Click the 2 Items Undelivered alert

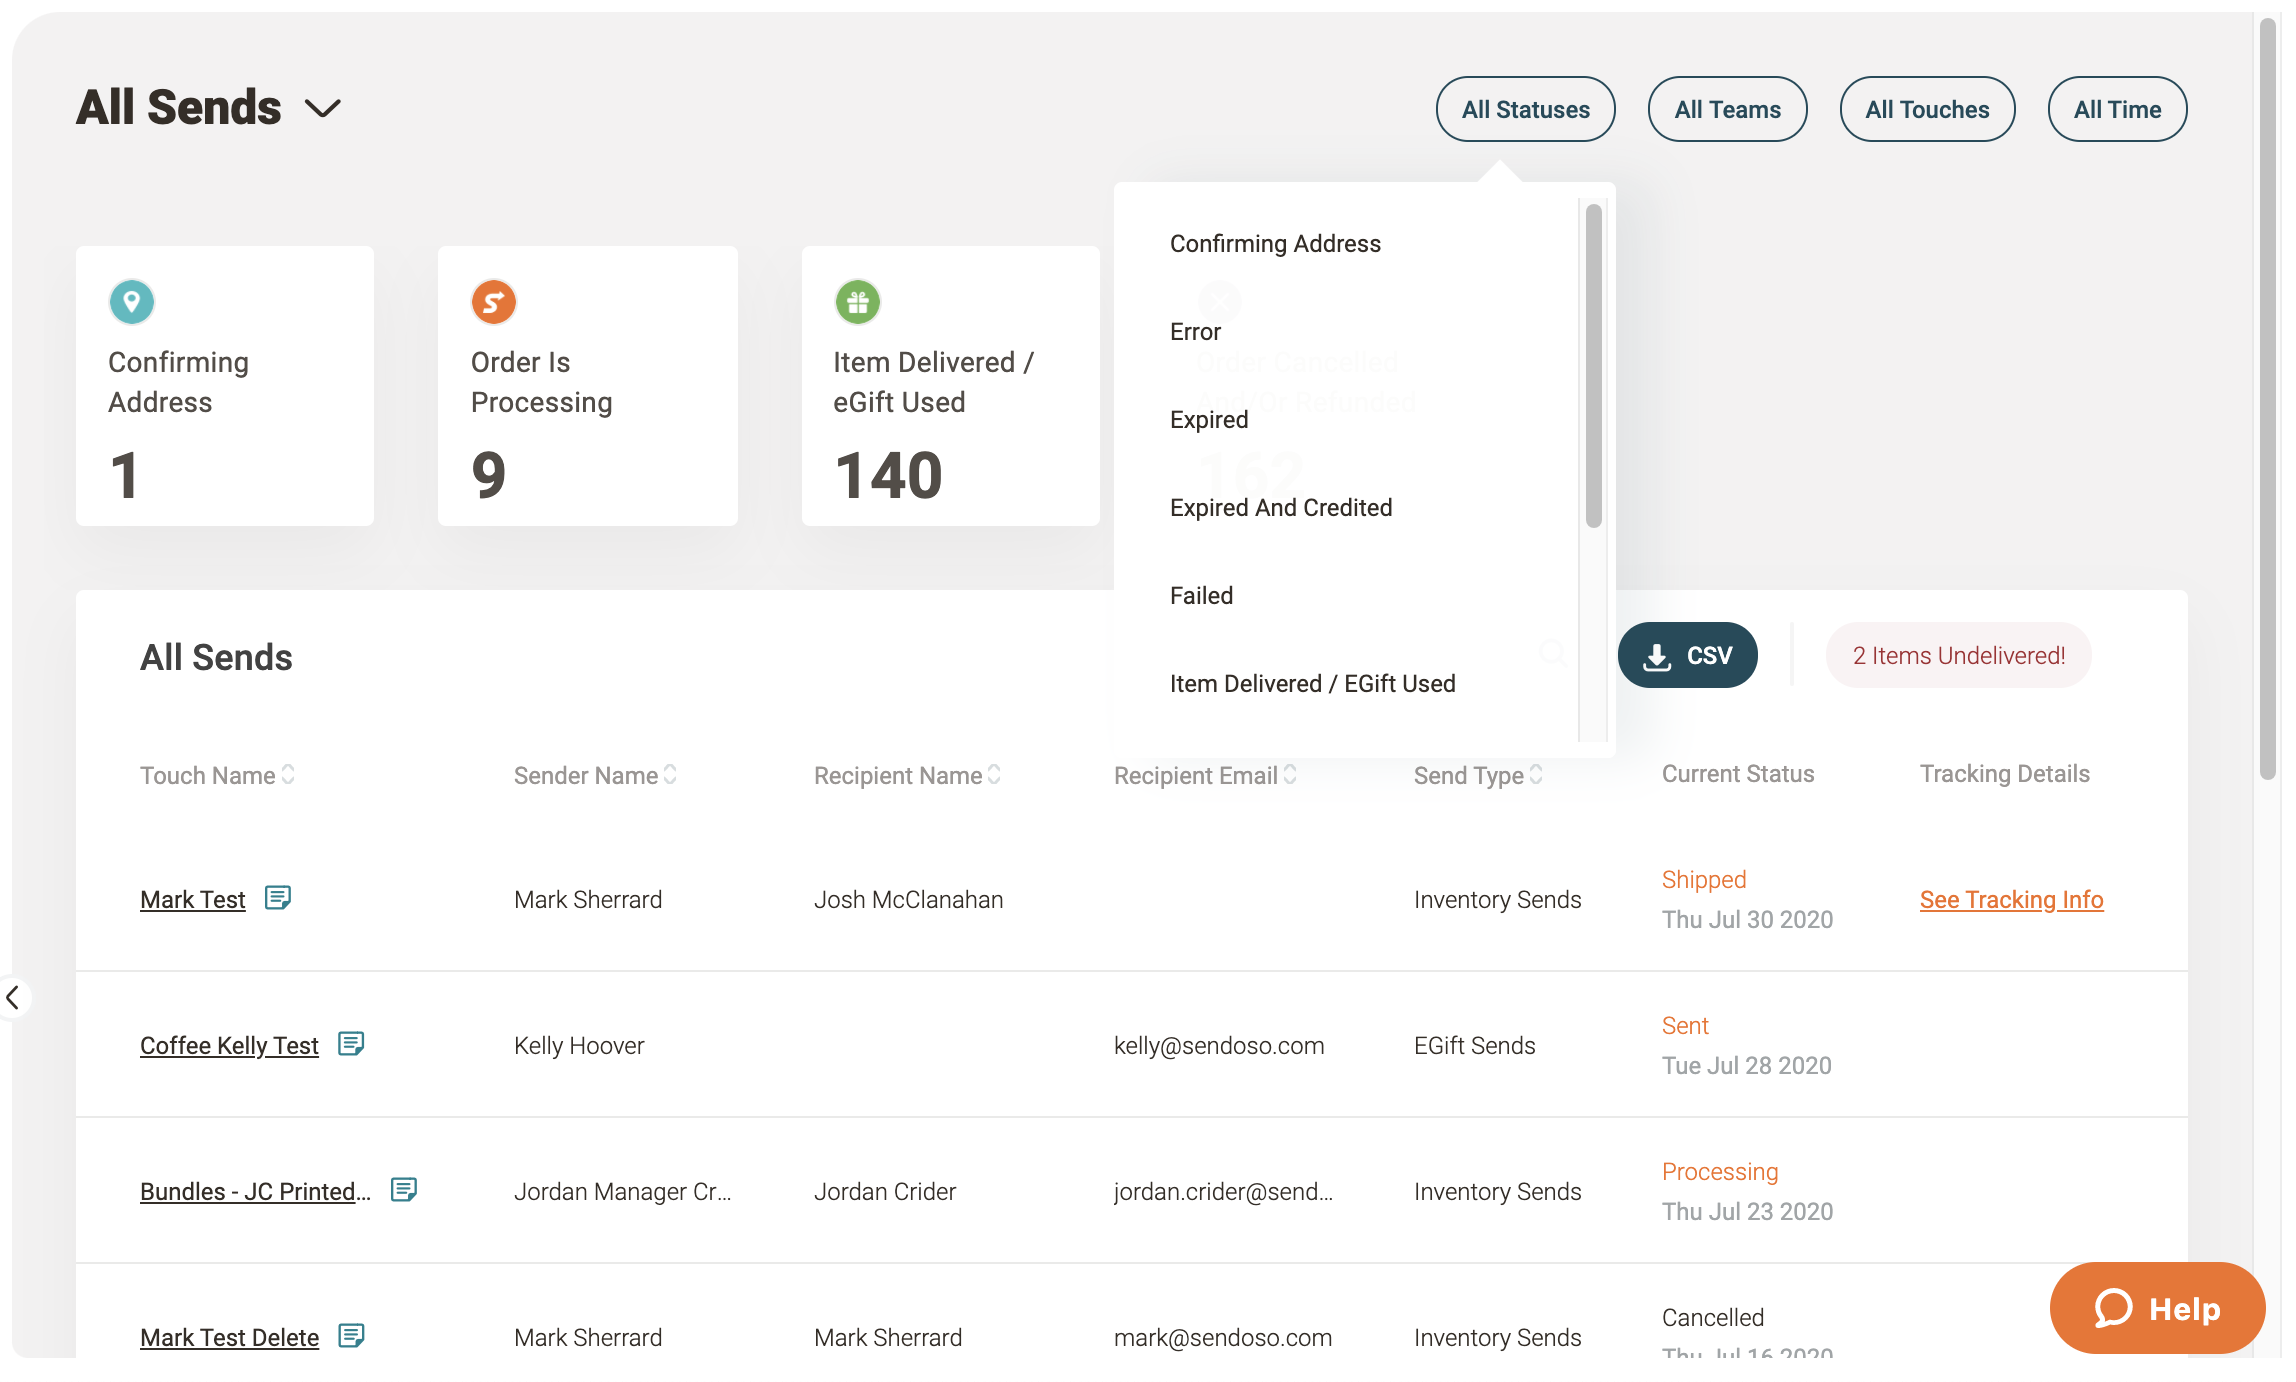1958,655
